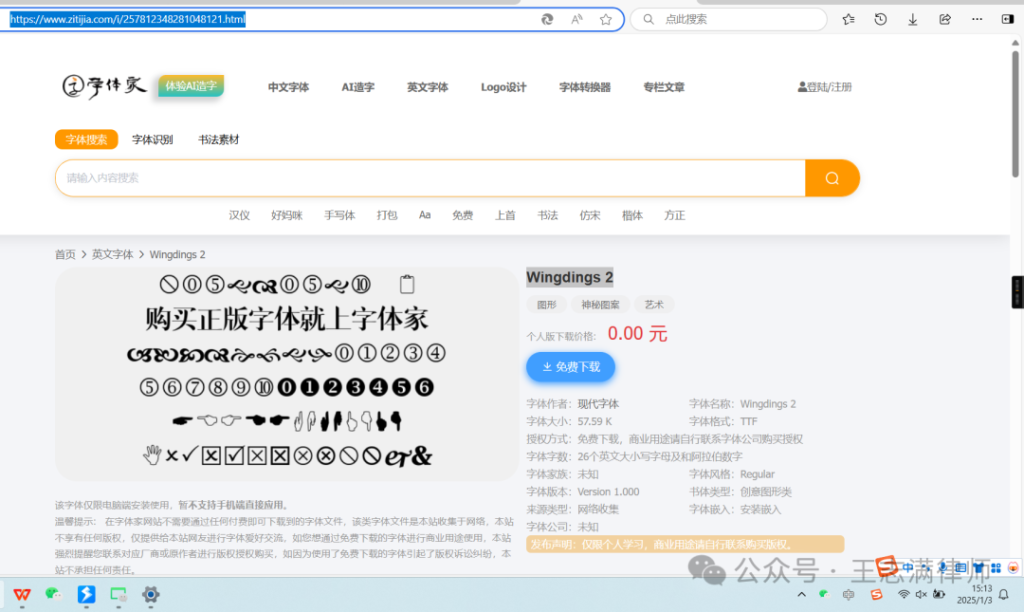This screenshot has height=612, width=1024.
Task: Open browsing History icon
Action: (879, 19)
